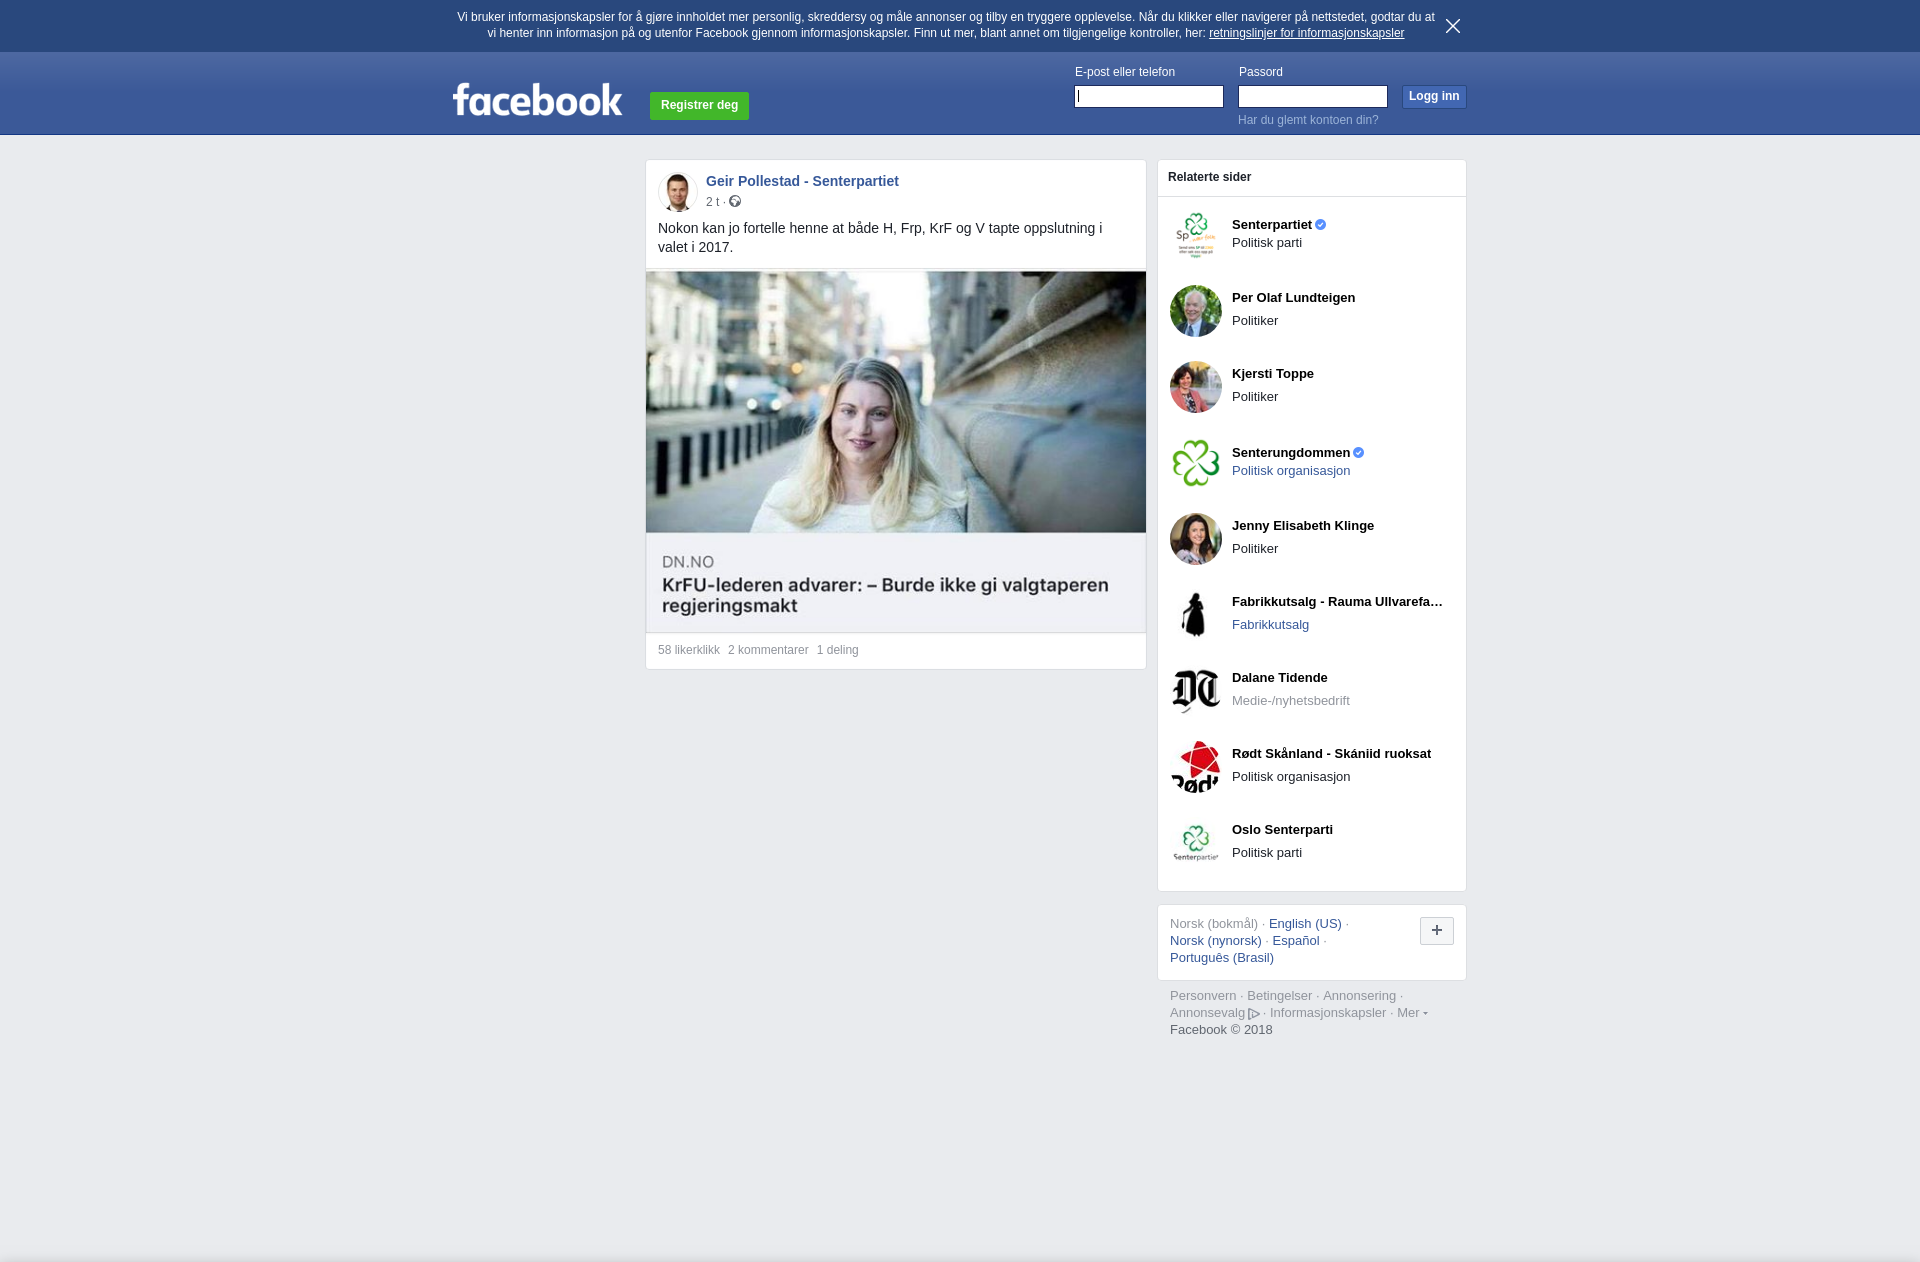Click the Medie-/nyhetsbedrift category text
The width and height of the screenshot is (1920, 1262).
point(1291,701)
